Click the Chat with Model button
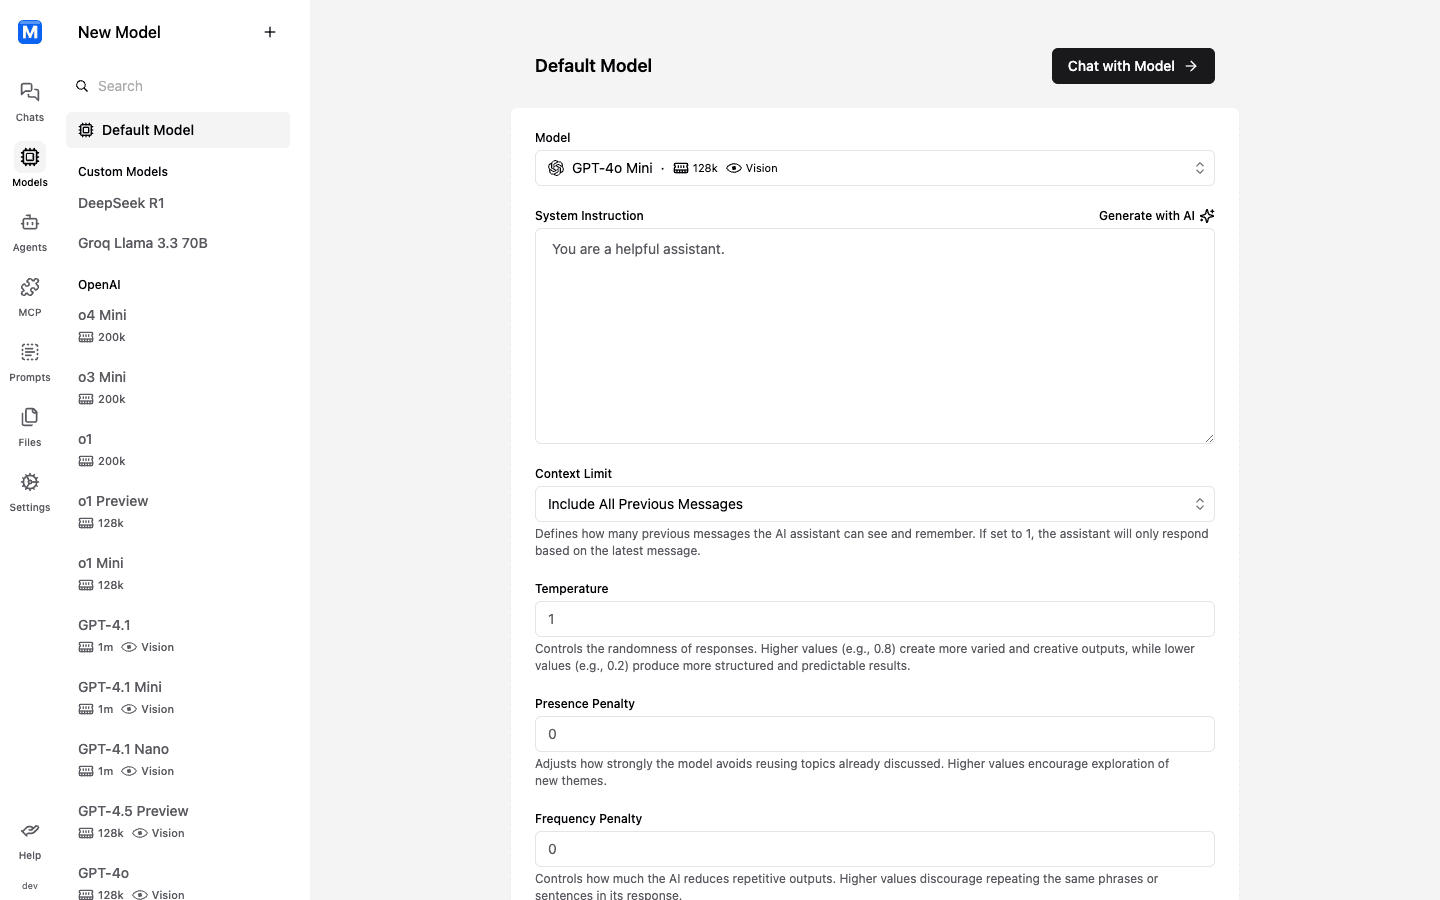1440x900 pixels. [1133, 66]
